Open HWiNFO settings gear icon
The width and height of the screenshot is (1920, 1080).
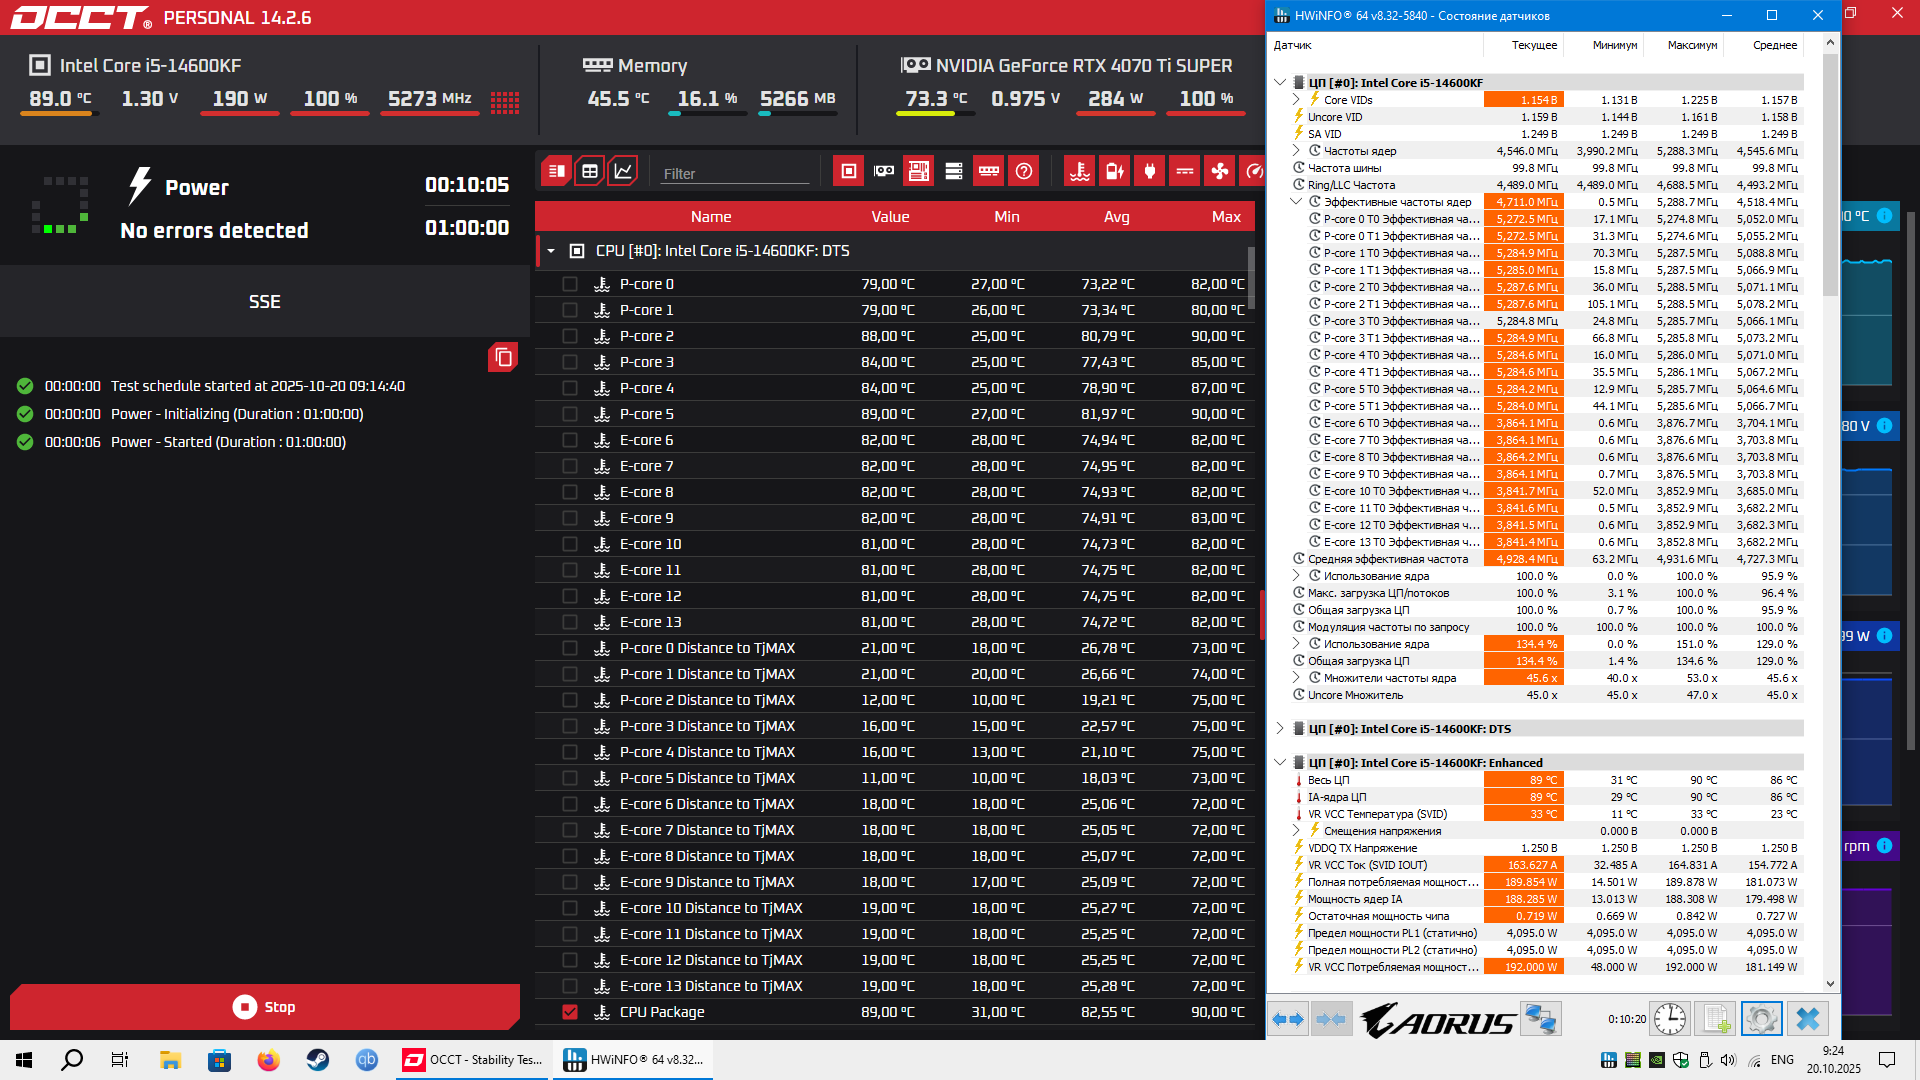pyautogui.click(x=1761, y=1019)
